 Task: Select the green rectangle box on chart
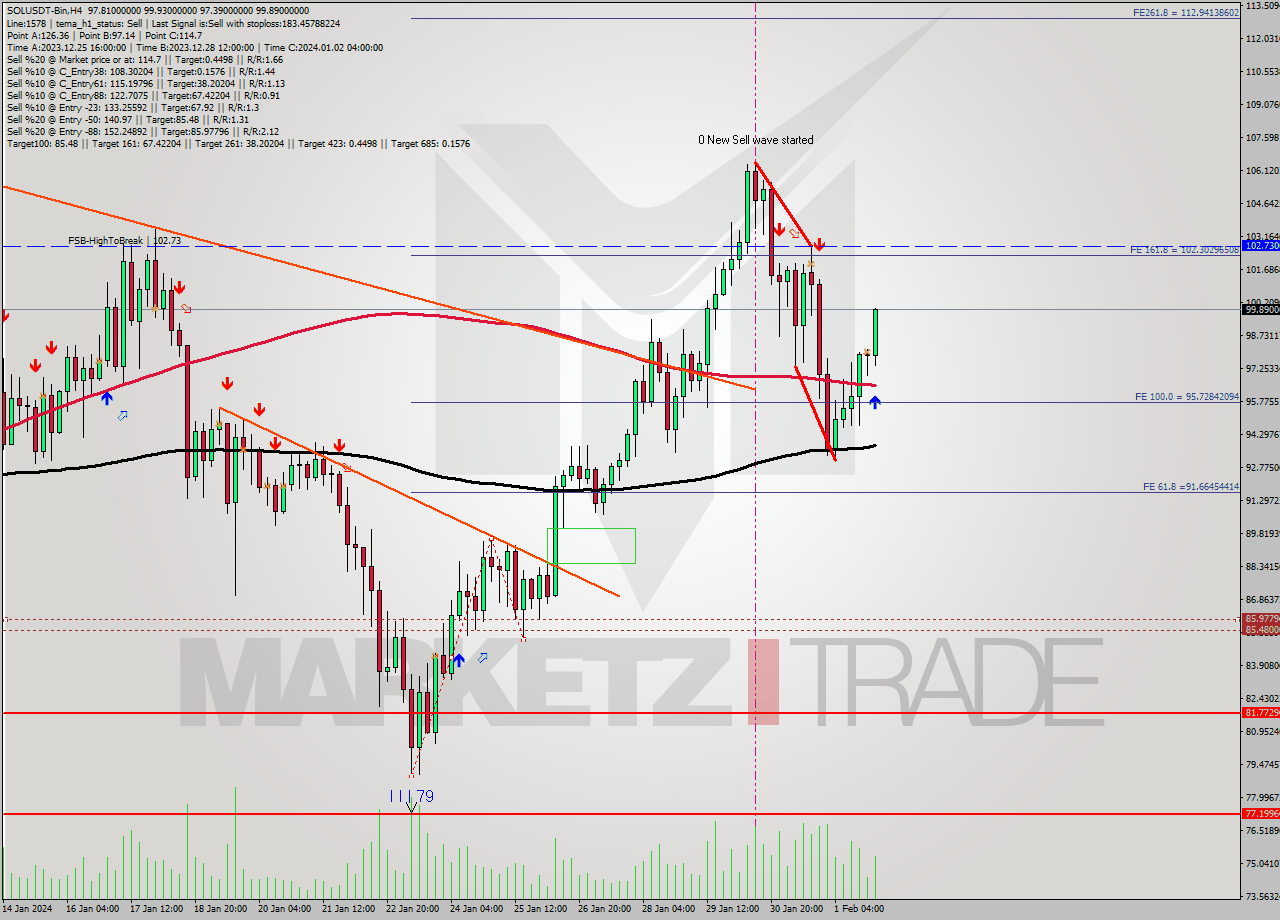tap(591, 545)
